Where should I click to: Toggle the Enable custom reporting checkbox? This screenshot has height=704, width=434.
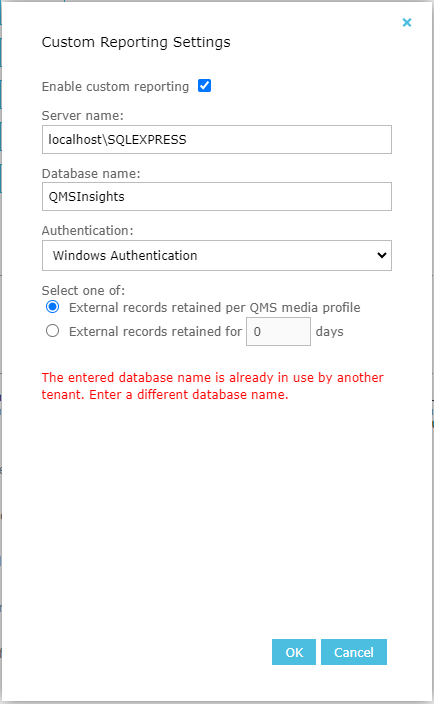(x=205, y=85)
